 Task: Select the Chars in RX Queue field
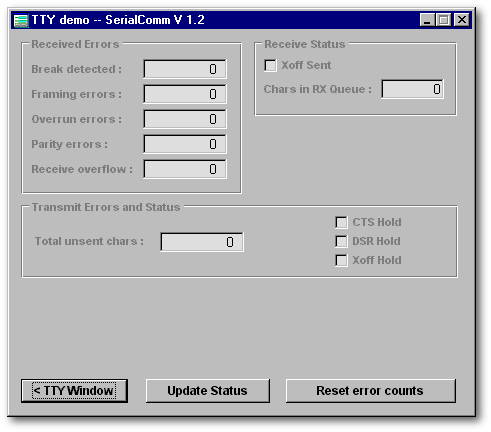point(412,89)
